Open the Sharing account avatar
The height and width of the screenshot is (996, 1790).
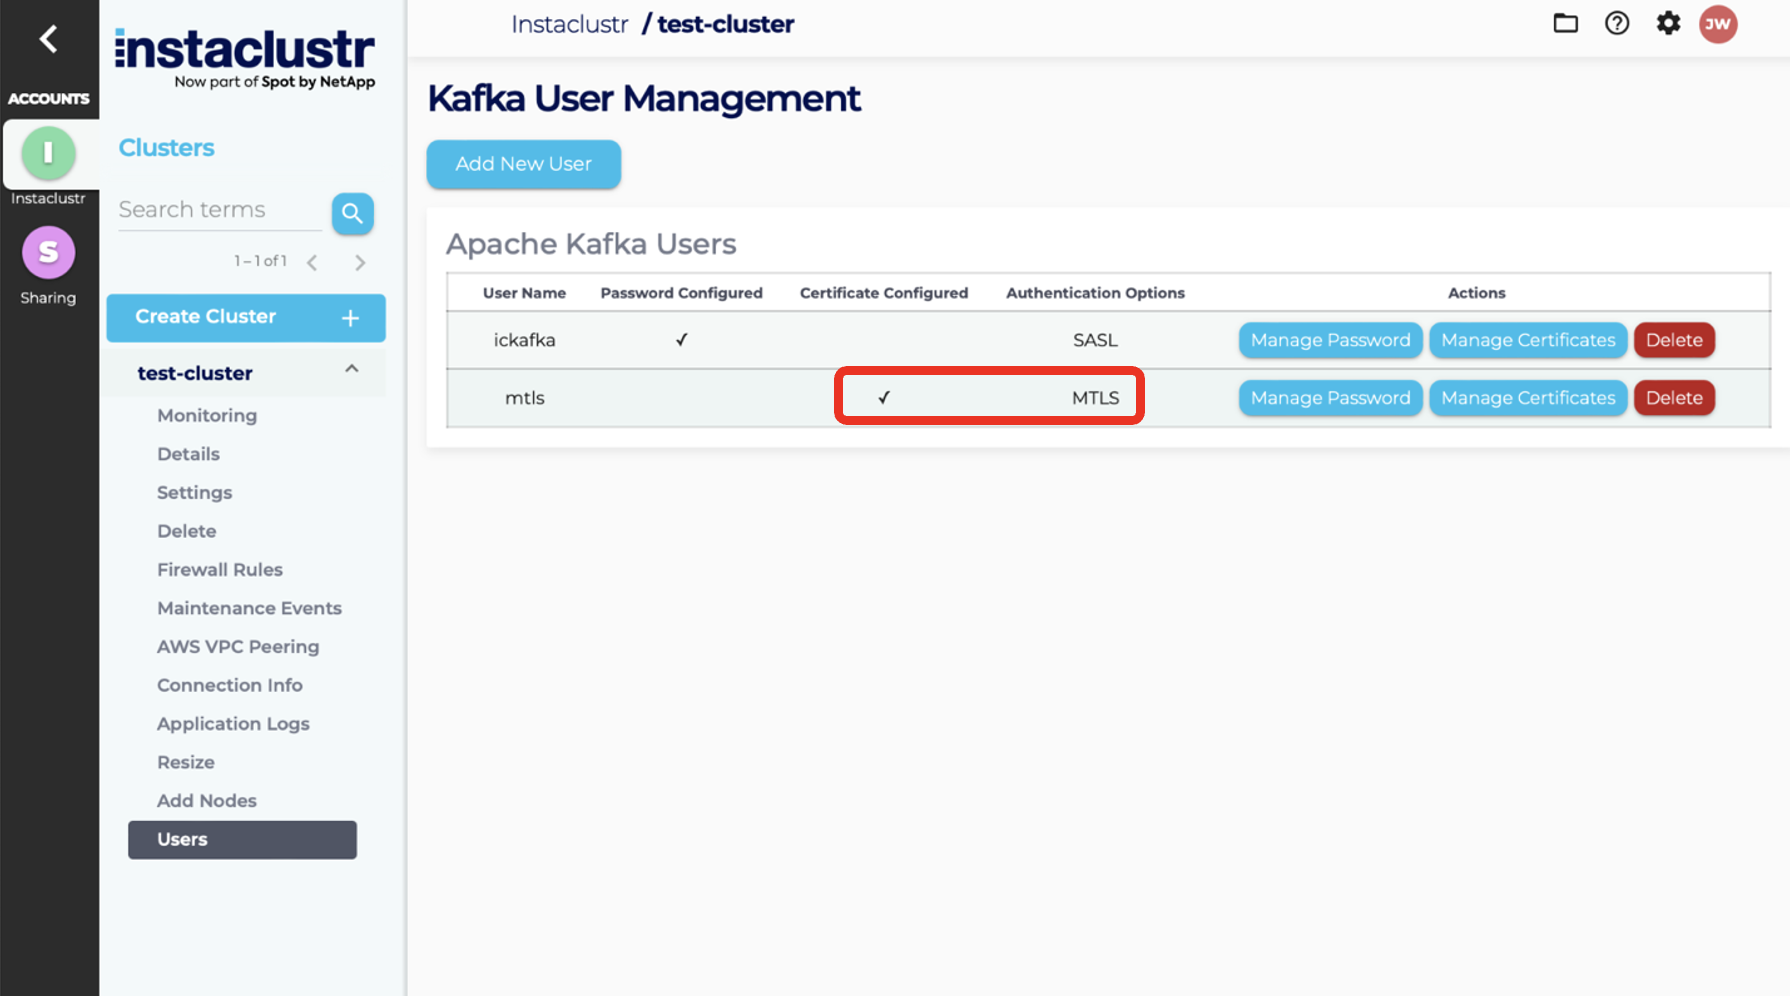[48, 253]
